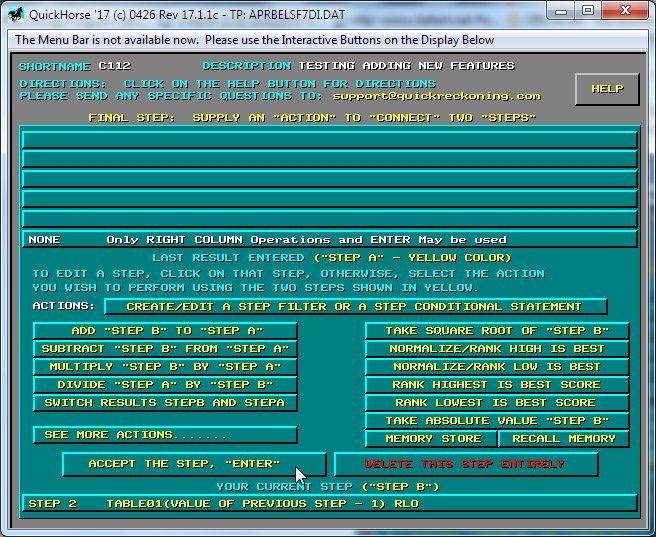The image size is (656, 537).
Task: Switch results STEPB and STEPA
Action: tap(165, 403)
